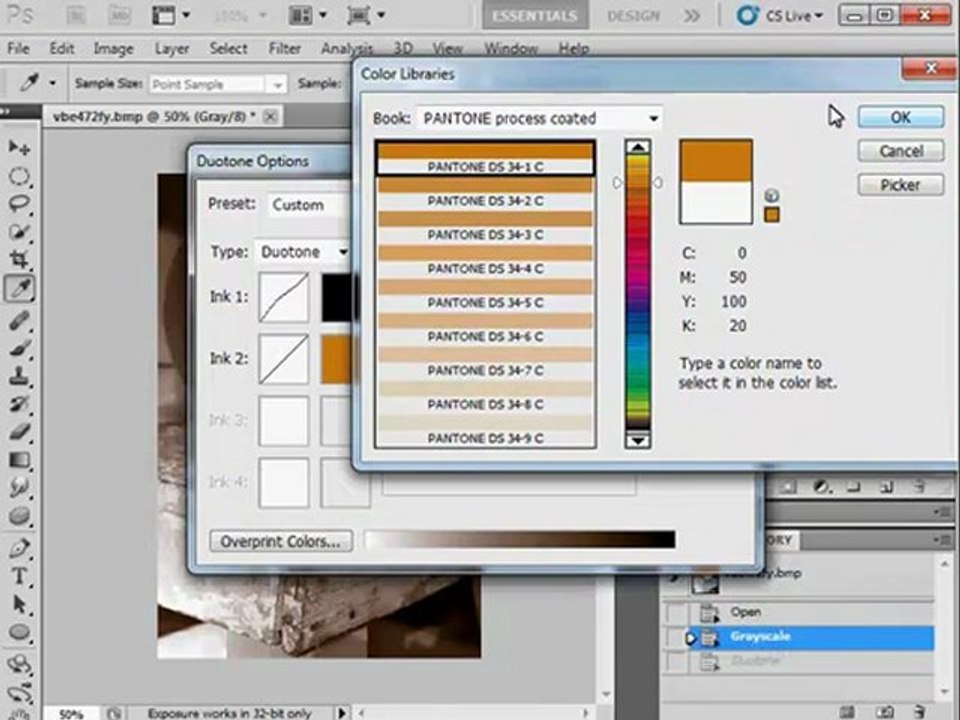Screen dimensions: 960x720
Task: Click the Picker button
Action: 901,185
